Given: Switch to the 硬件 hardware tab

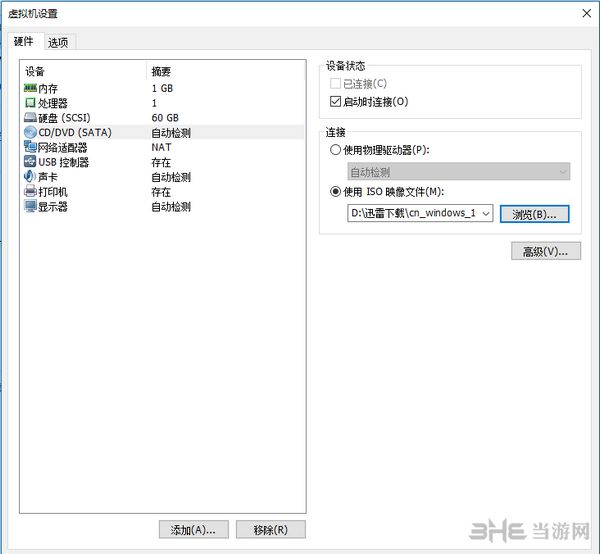Looking at the screenshot, I should coord(24,41).
